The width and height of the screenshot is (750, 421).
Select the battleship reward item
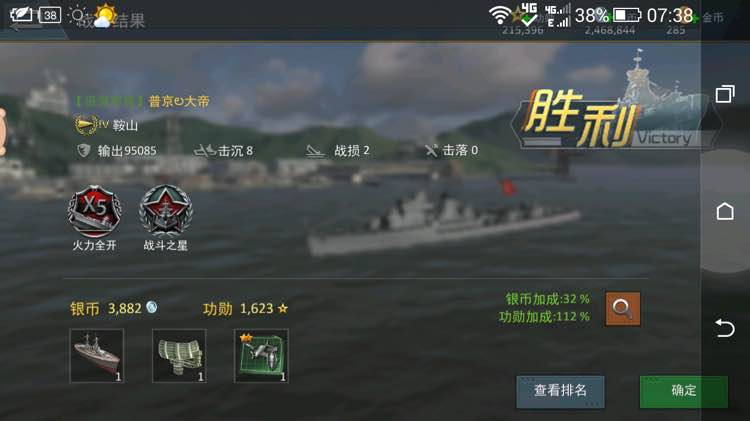[97, 355]
